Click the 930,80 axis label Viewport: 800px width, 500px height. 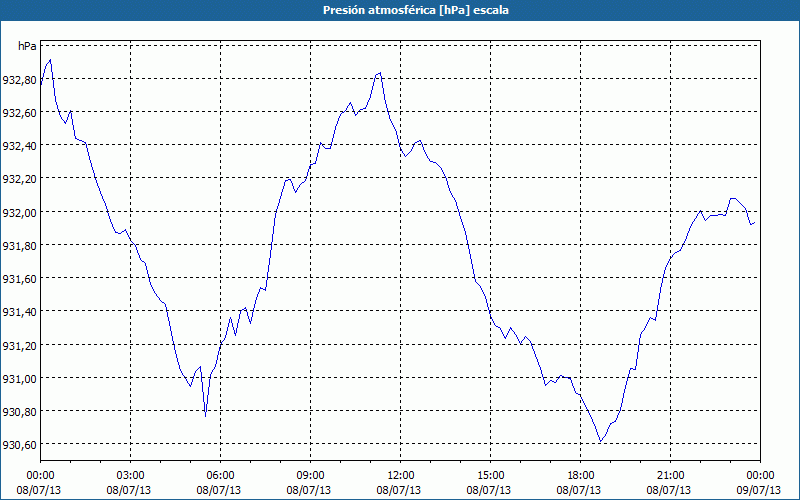click(x=19, y=412)
